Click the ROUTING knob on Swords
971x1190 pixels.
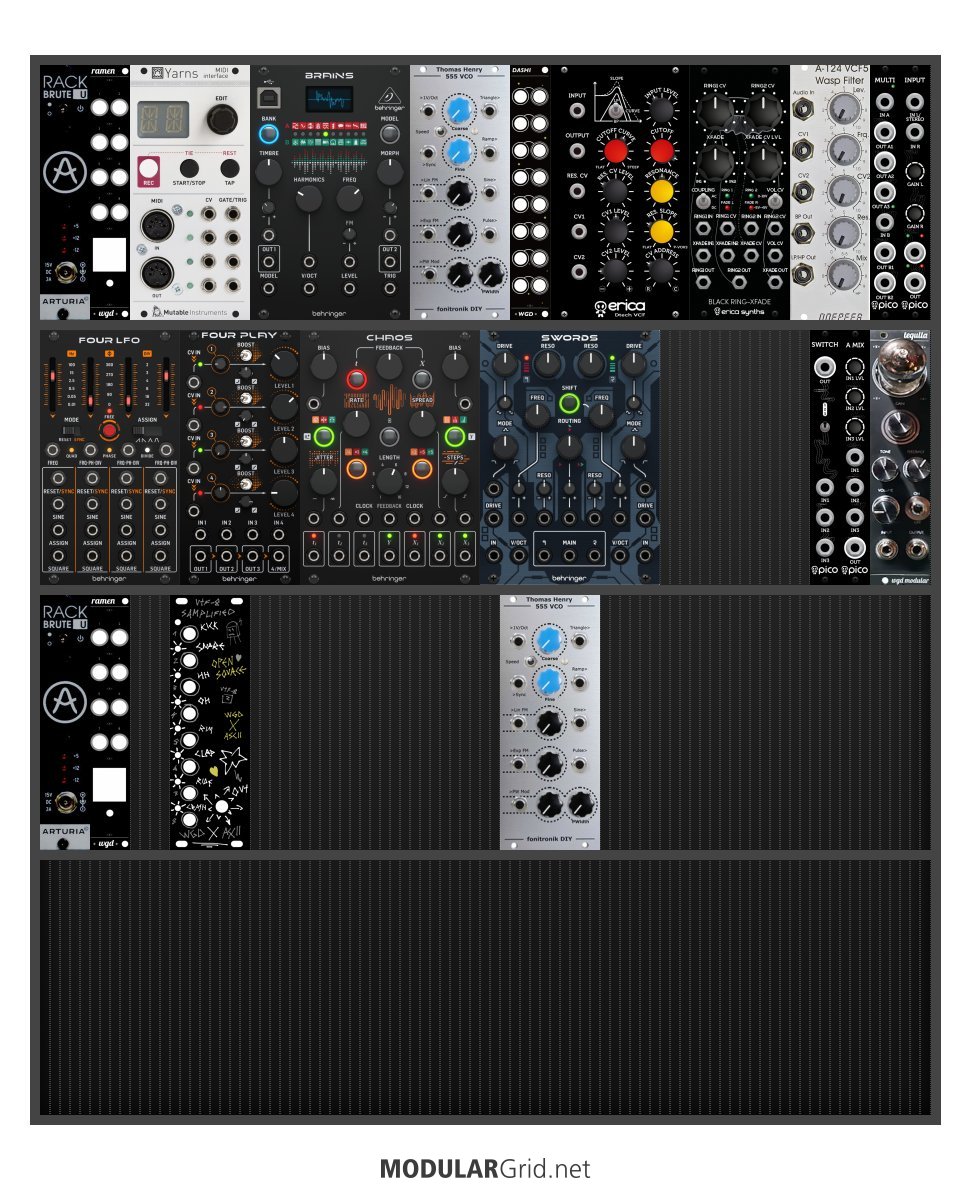569,446
